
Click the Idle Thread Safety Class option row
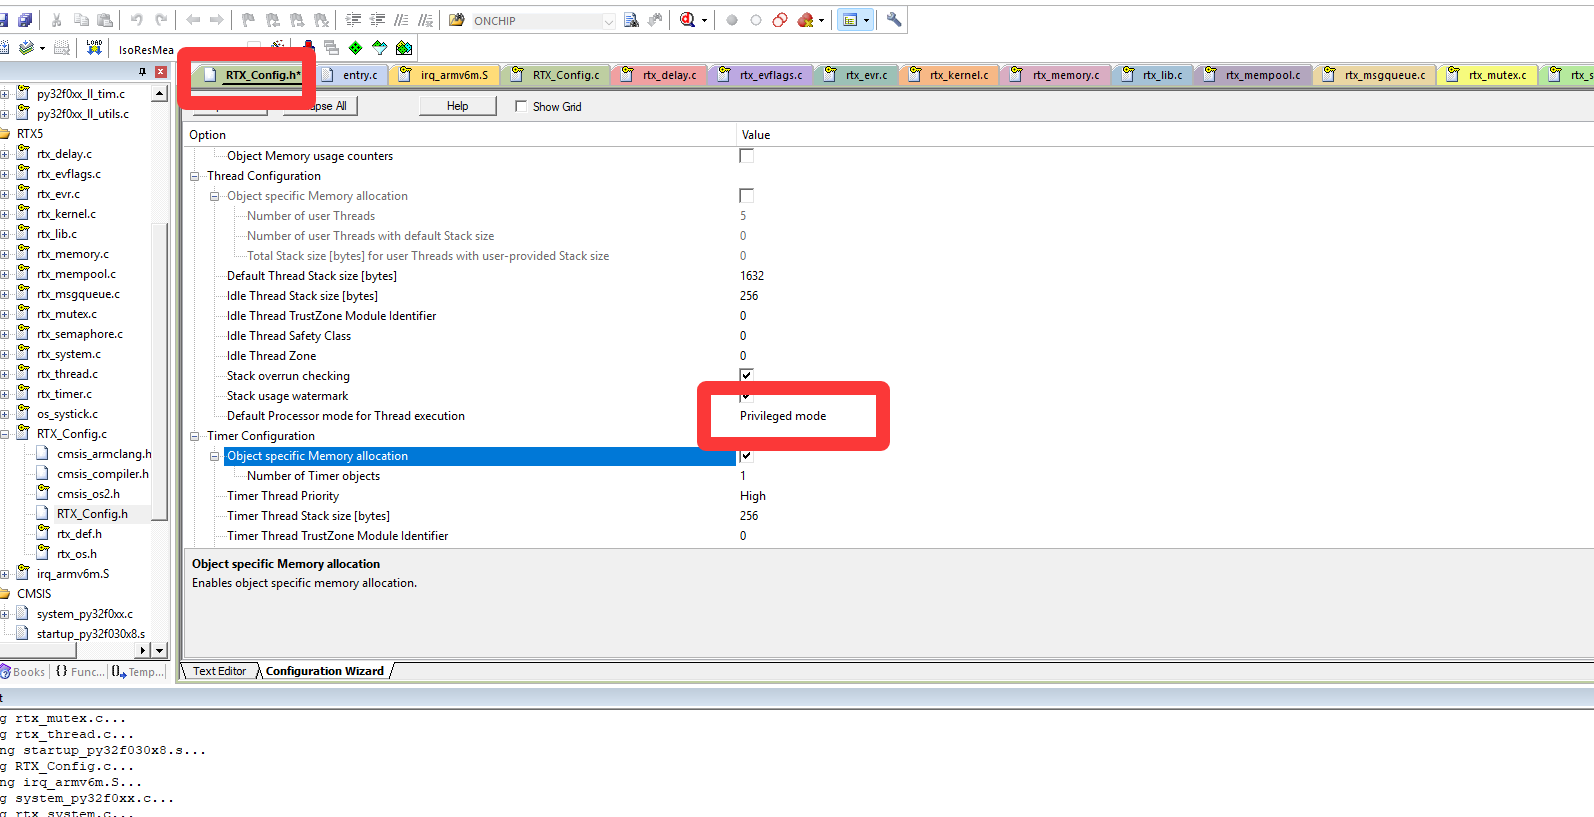289,336
